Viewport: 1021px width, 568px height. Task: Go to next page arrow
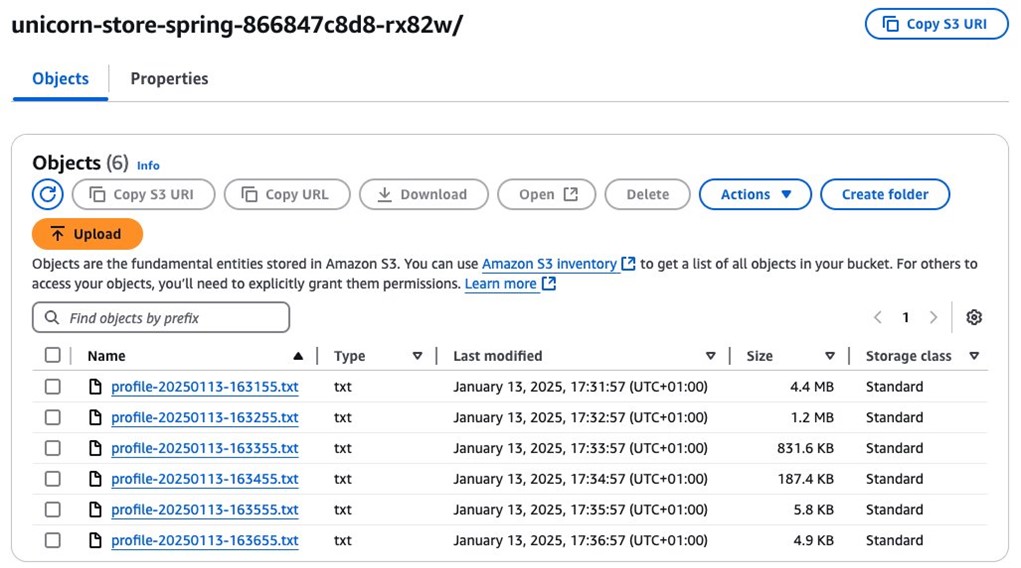pos(934,317)
